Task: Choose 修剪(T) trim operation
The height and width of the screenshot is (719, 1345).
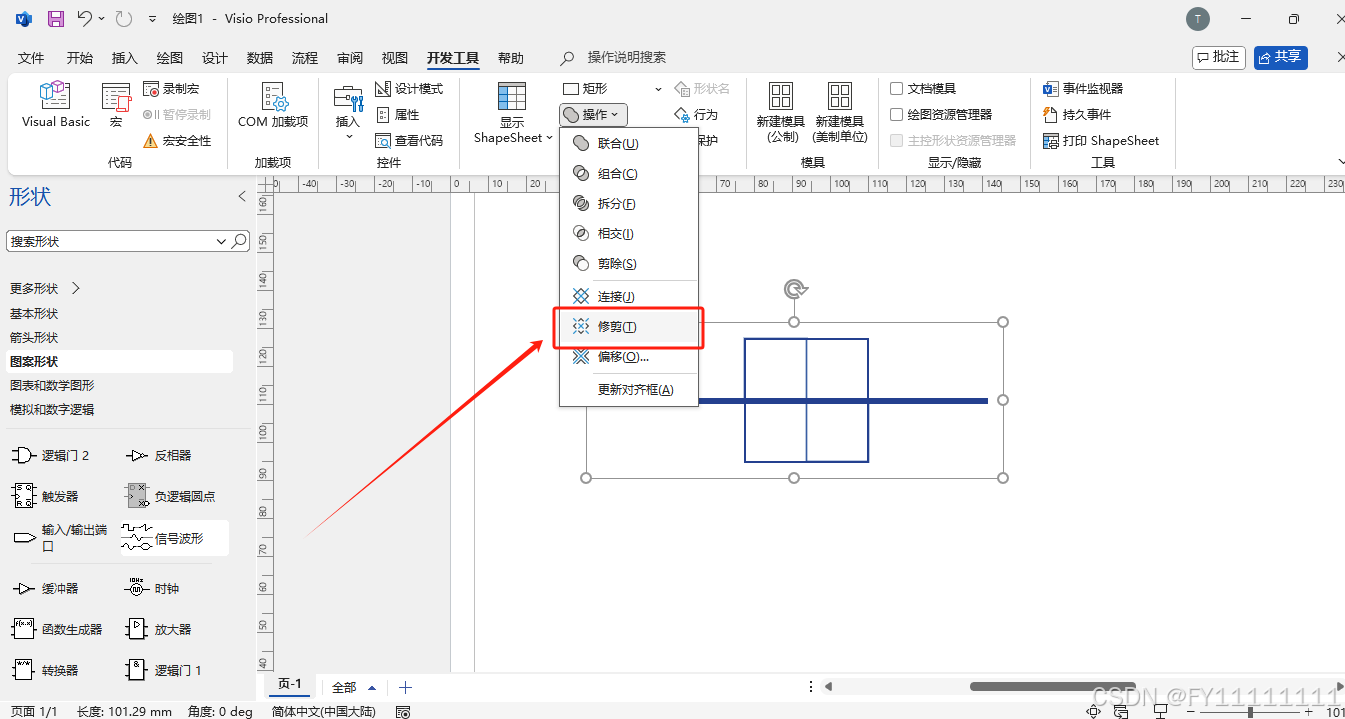Action: tap(628, 327)
